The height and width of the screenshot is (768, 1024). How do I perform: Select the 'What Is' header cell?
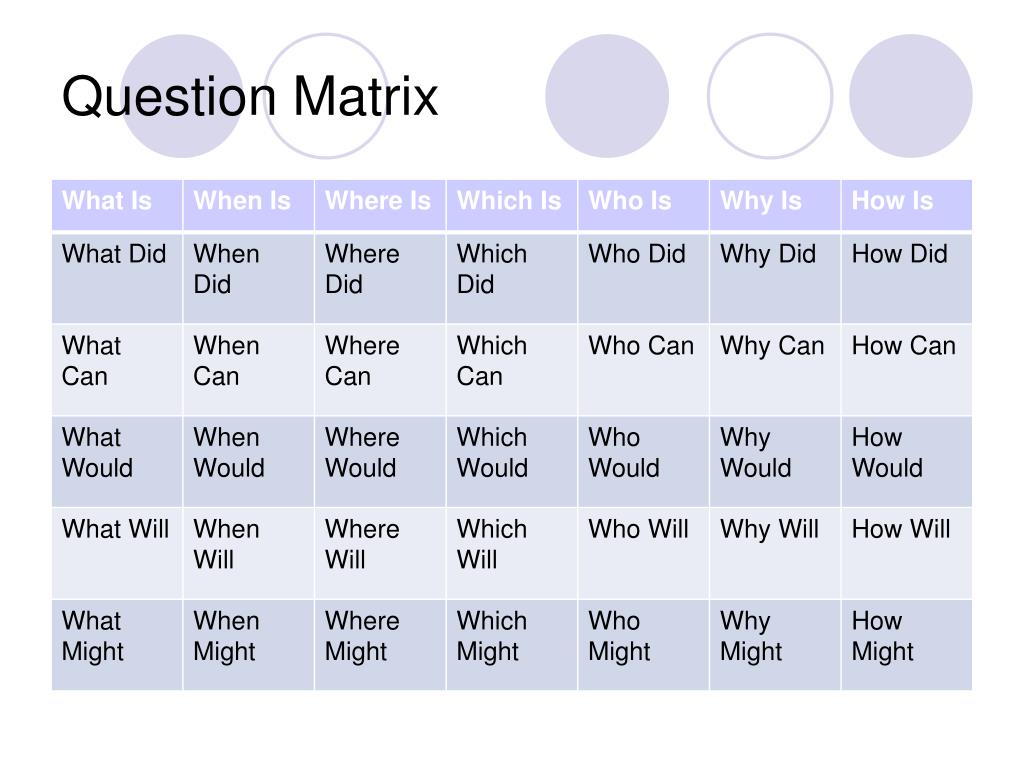click(117, 204)
